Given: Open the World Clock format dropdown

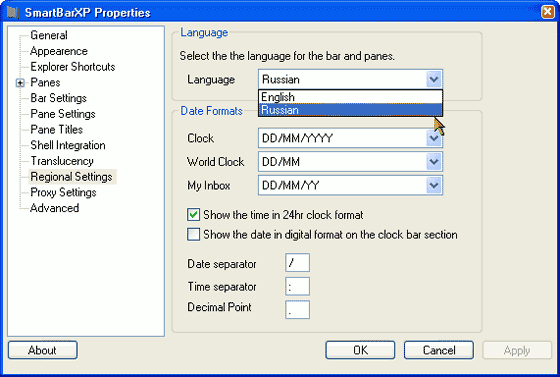Looking at the screenshot, I should coord(434,162).
